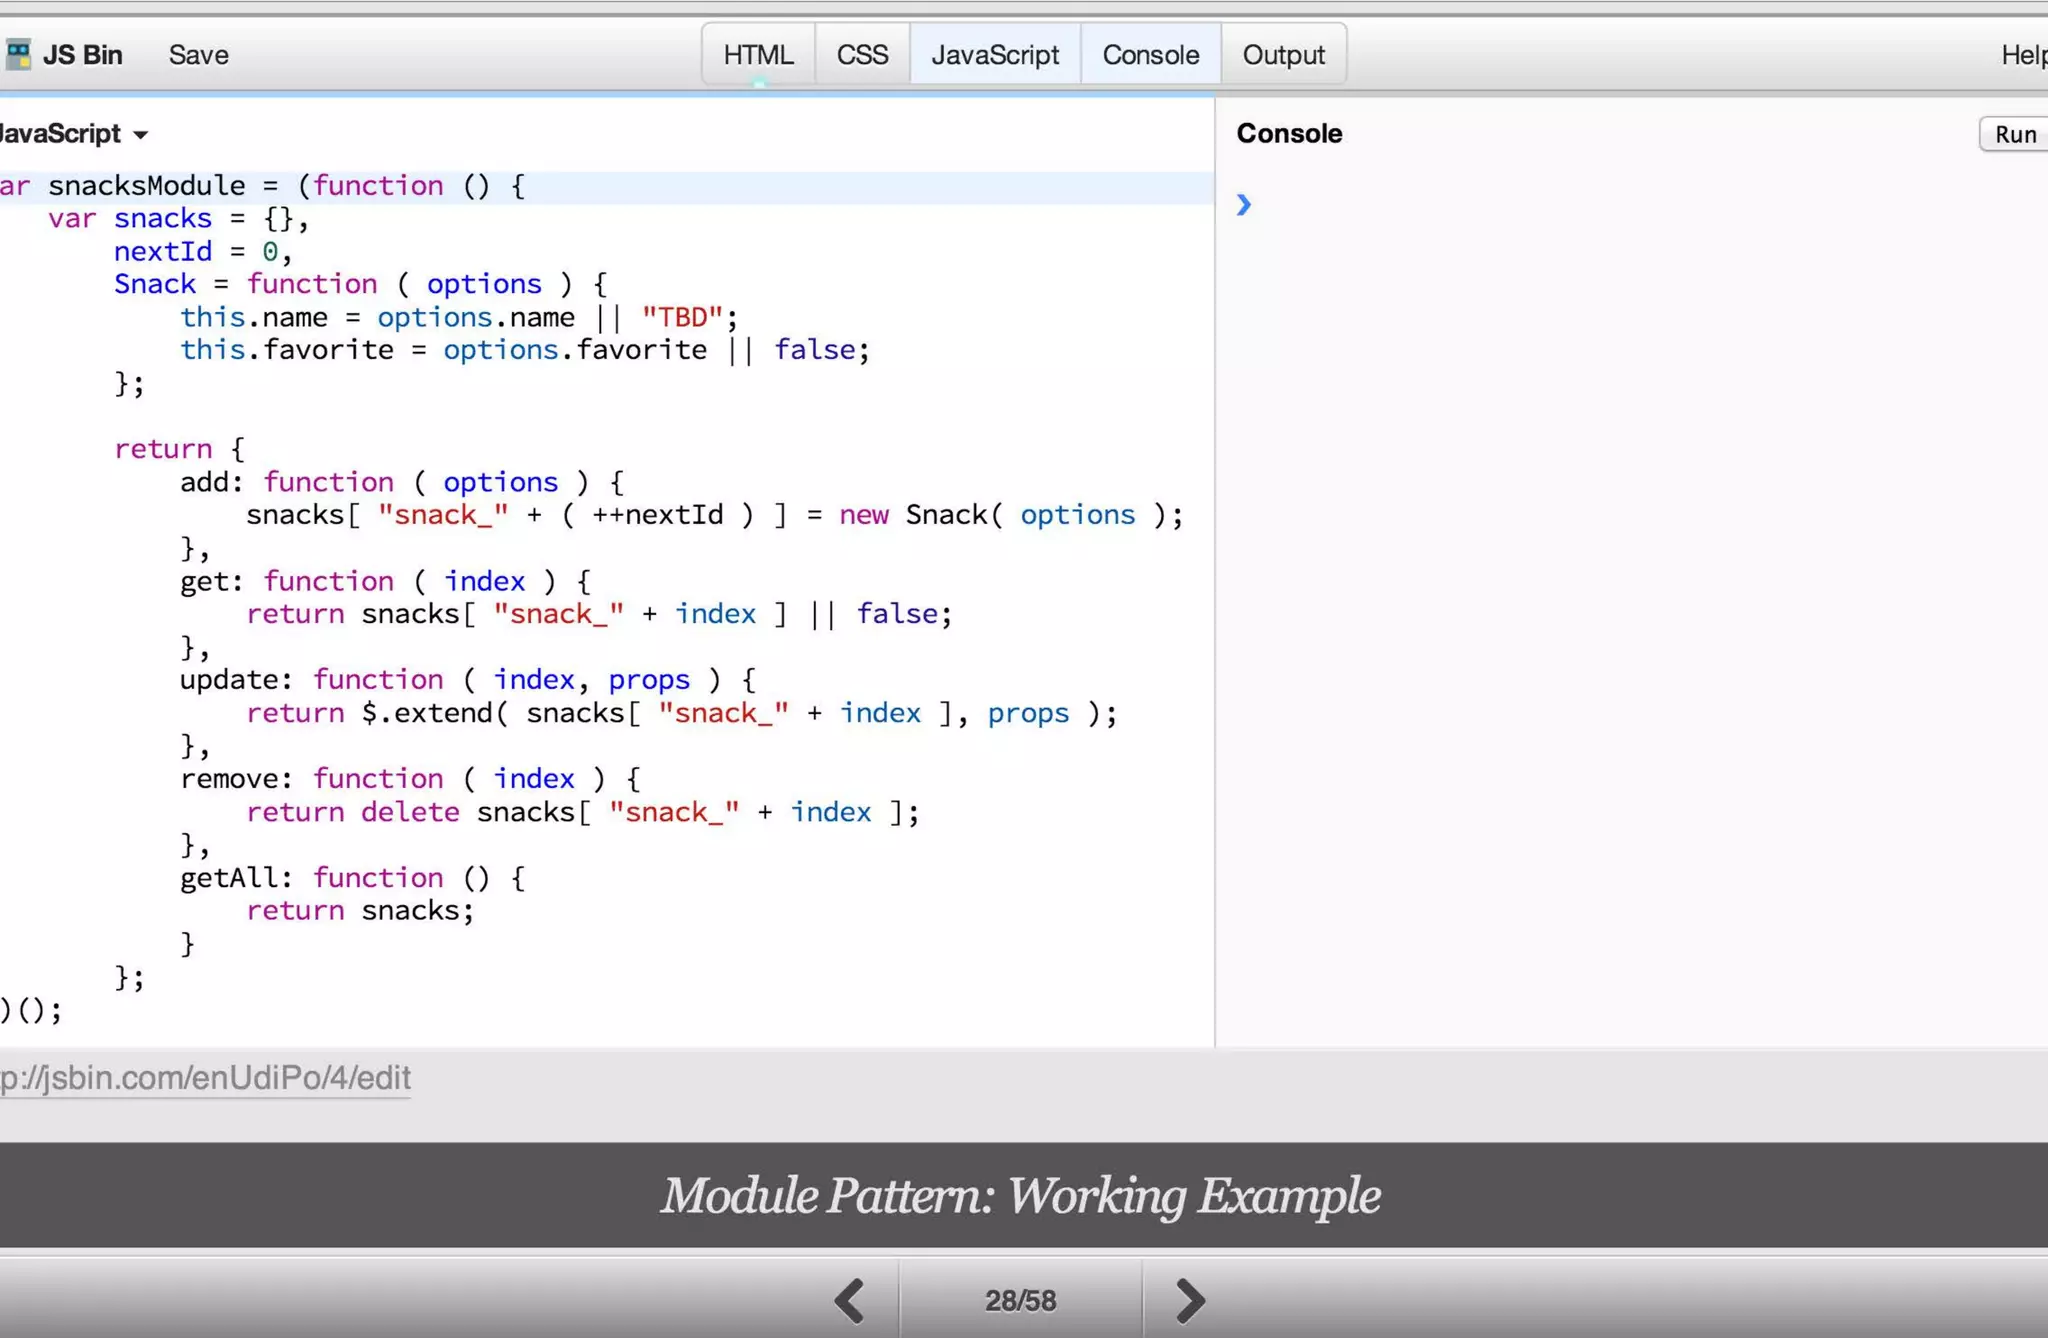2048x1338 pixels.
Task: Toggle the JavaScript panel tab
Action: 995,54
